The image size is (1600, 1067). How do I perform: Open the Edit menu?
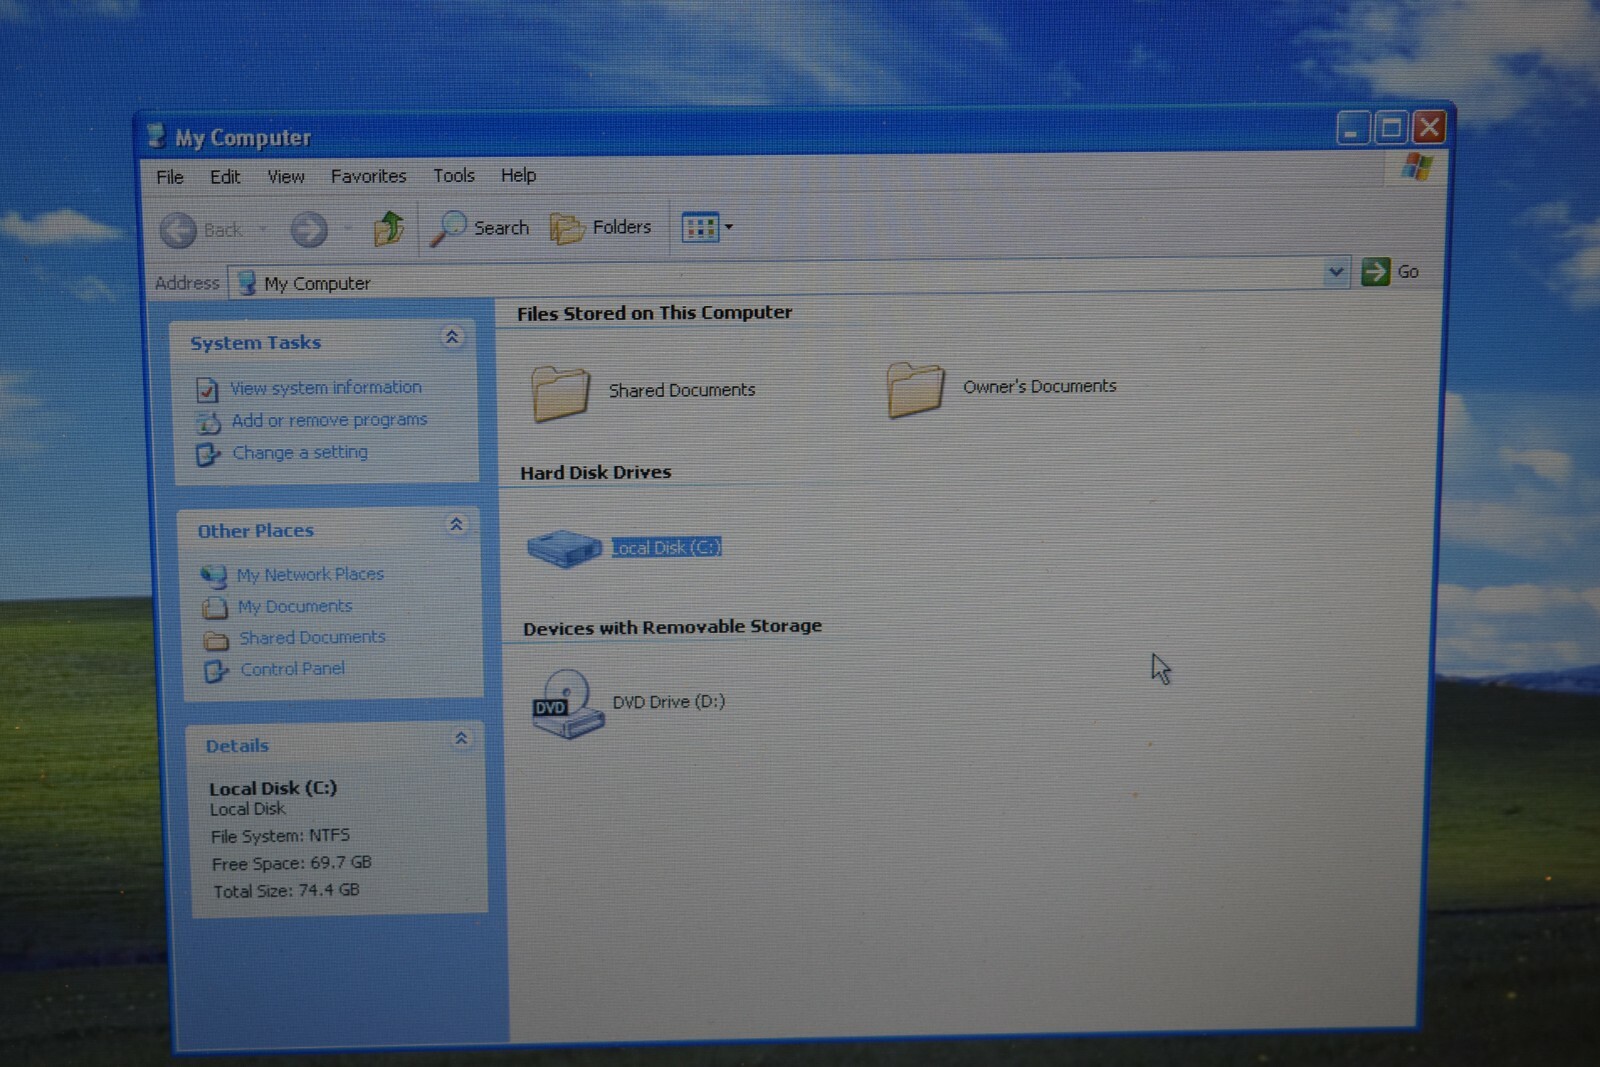pos(225,177)
